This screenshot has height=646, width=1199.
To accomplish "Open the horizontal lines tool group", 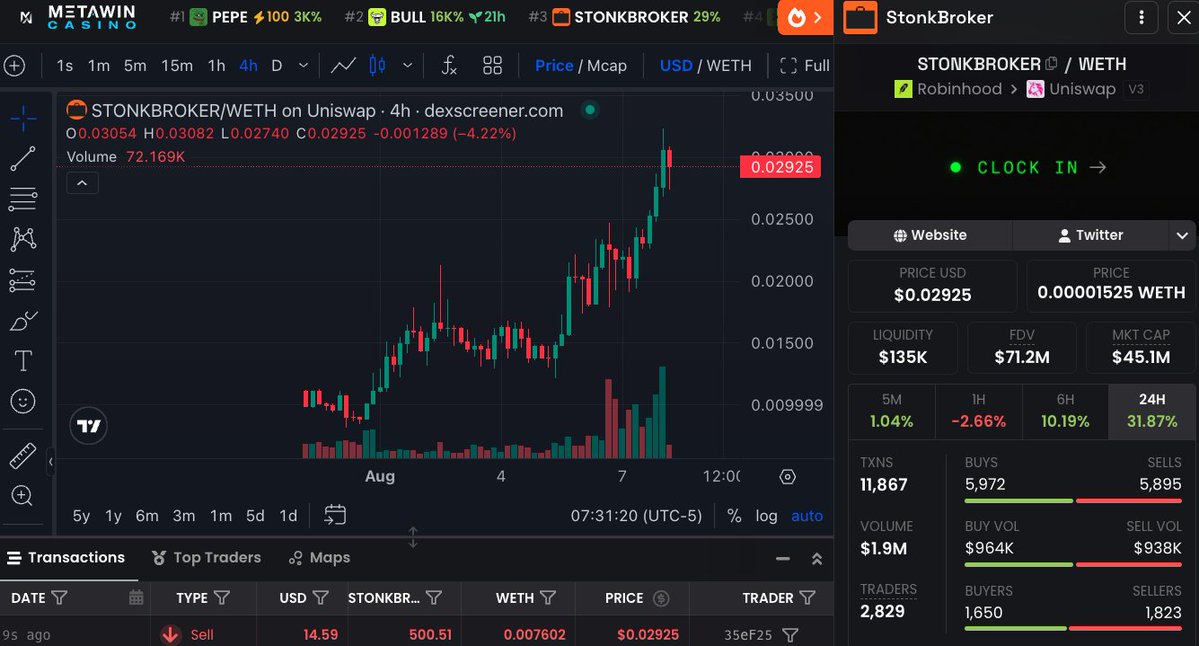I will 23,199.
